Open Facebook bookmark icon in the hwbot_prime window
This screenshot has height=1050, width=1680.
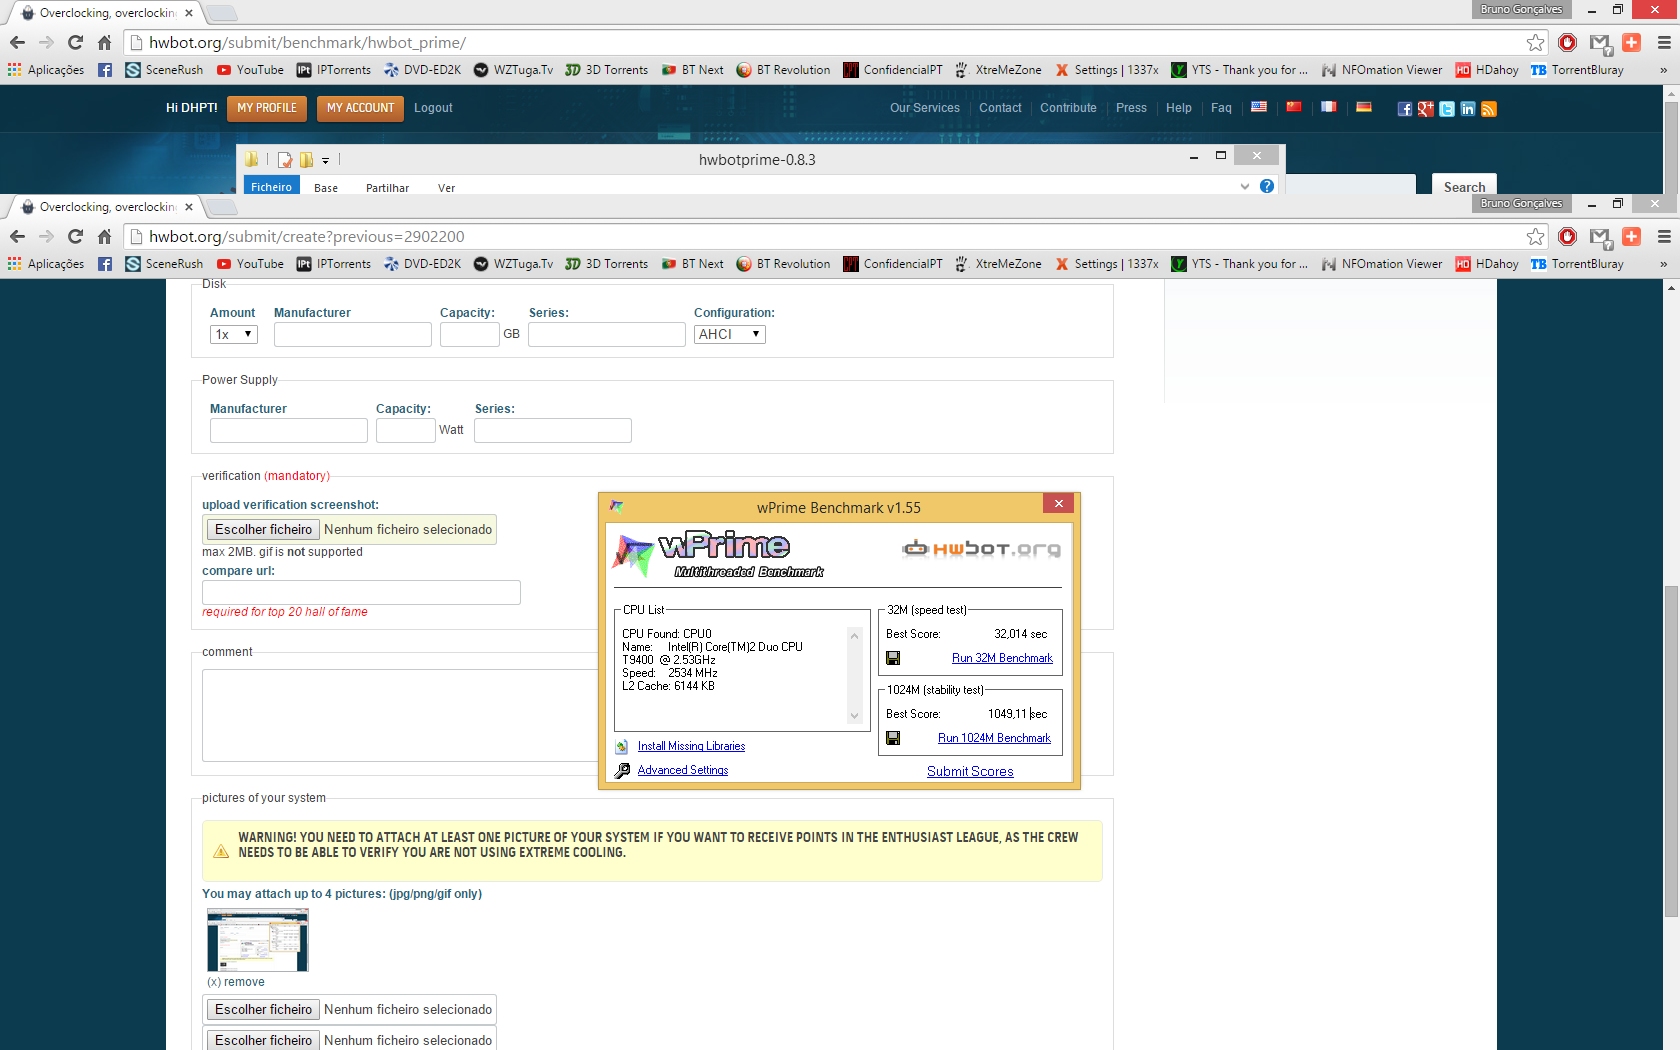tap(105, 70)
